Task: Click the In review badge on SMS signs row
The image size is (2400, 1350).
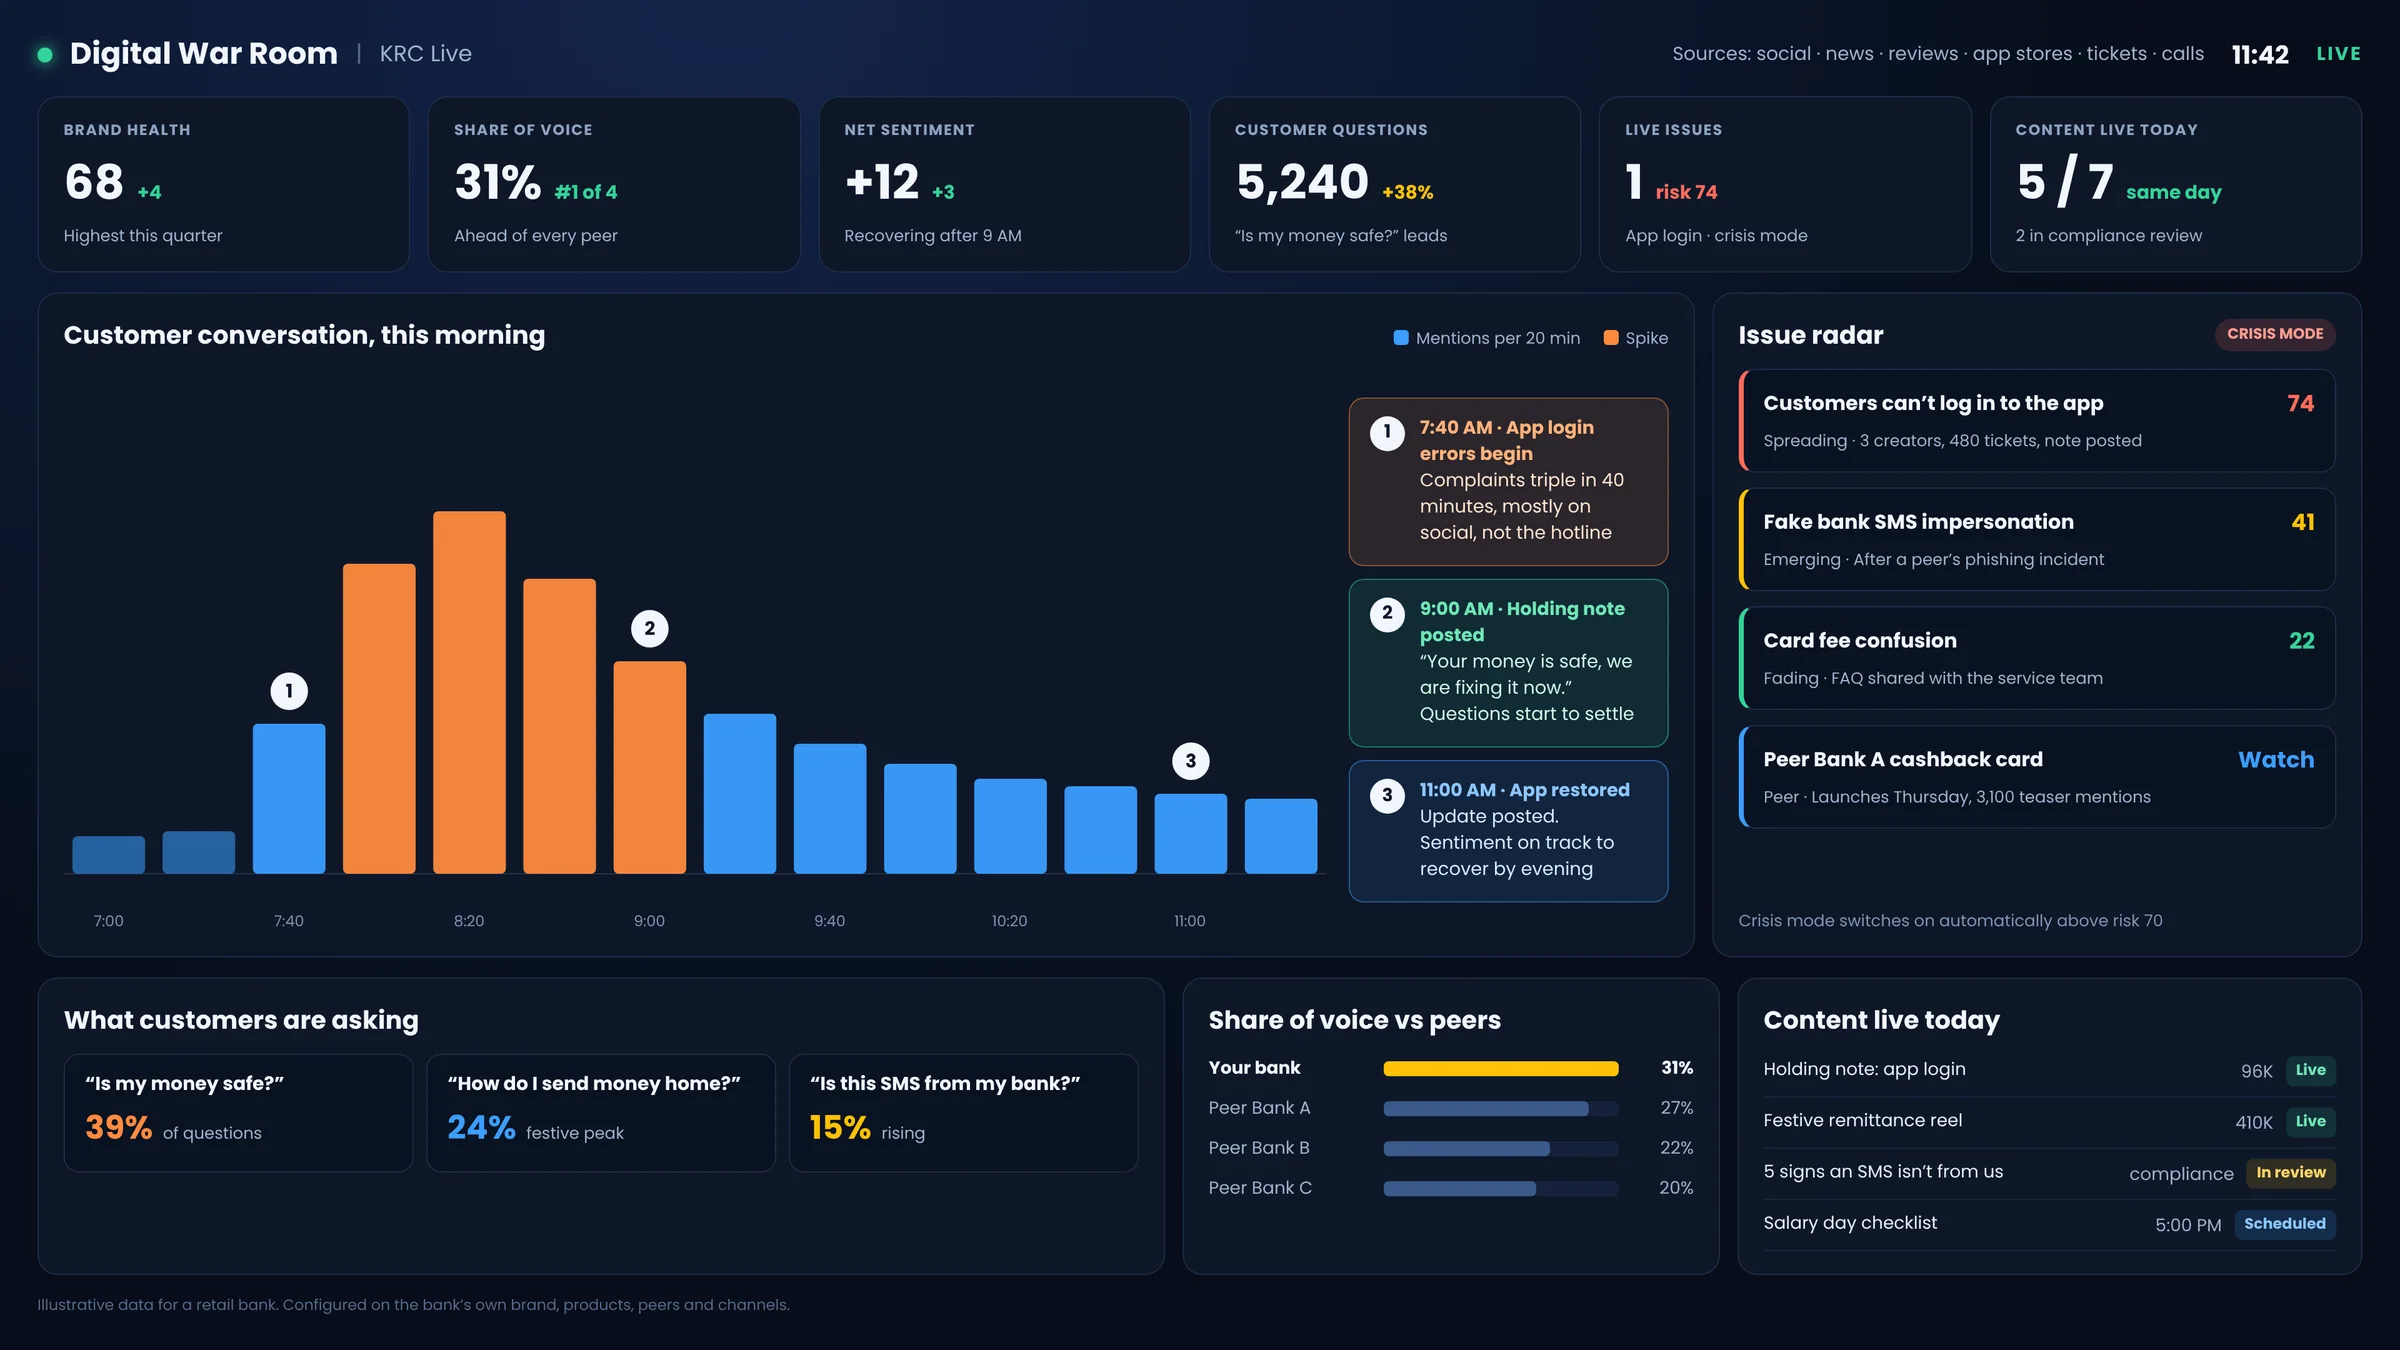Action: [2291, 1173]
